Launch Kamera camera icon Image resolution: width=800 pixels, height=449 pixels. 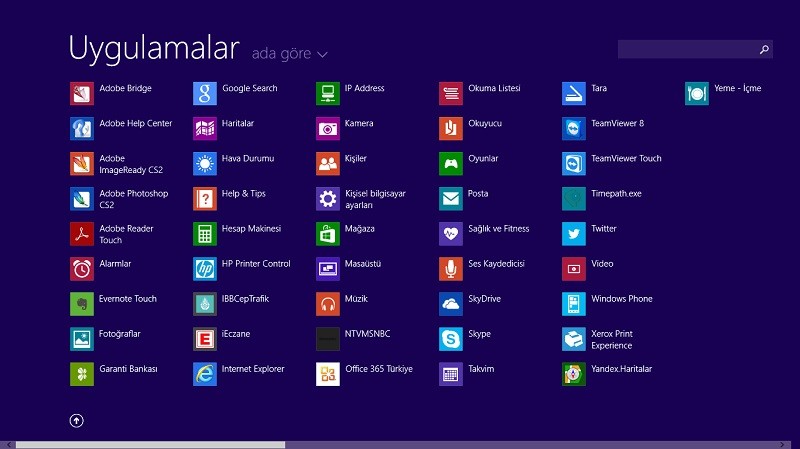(328, 129)
